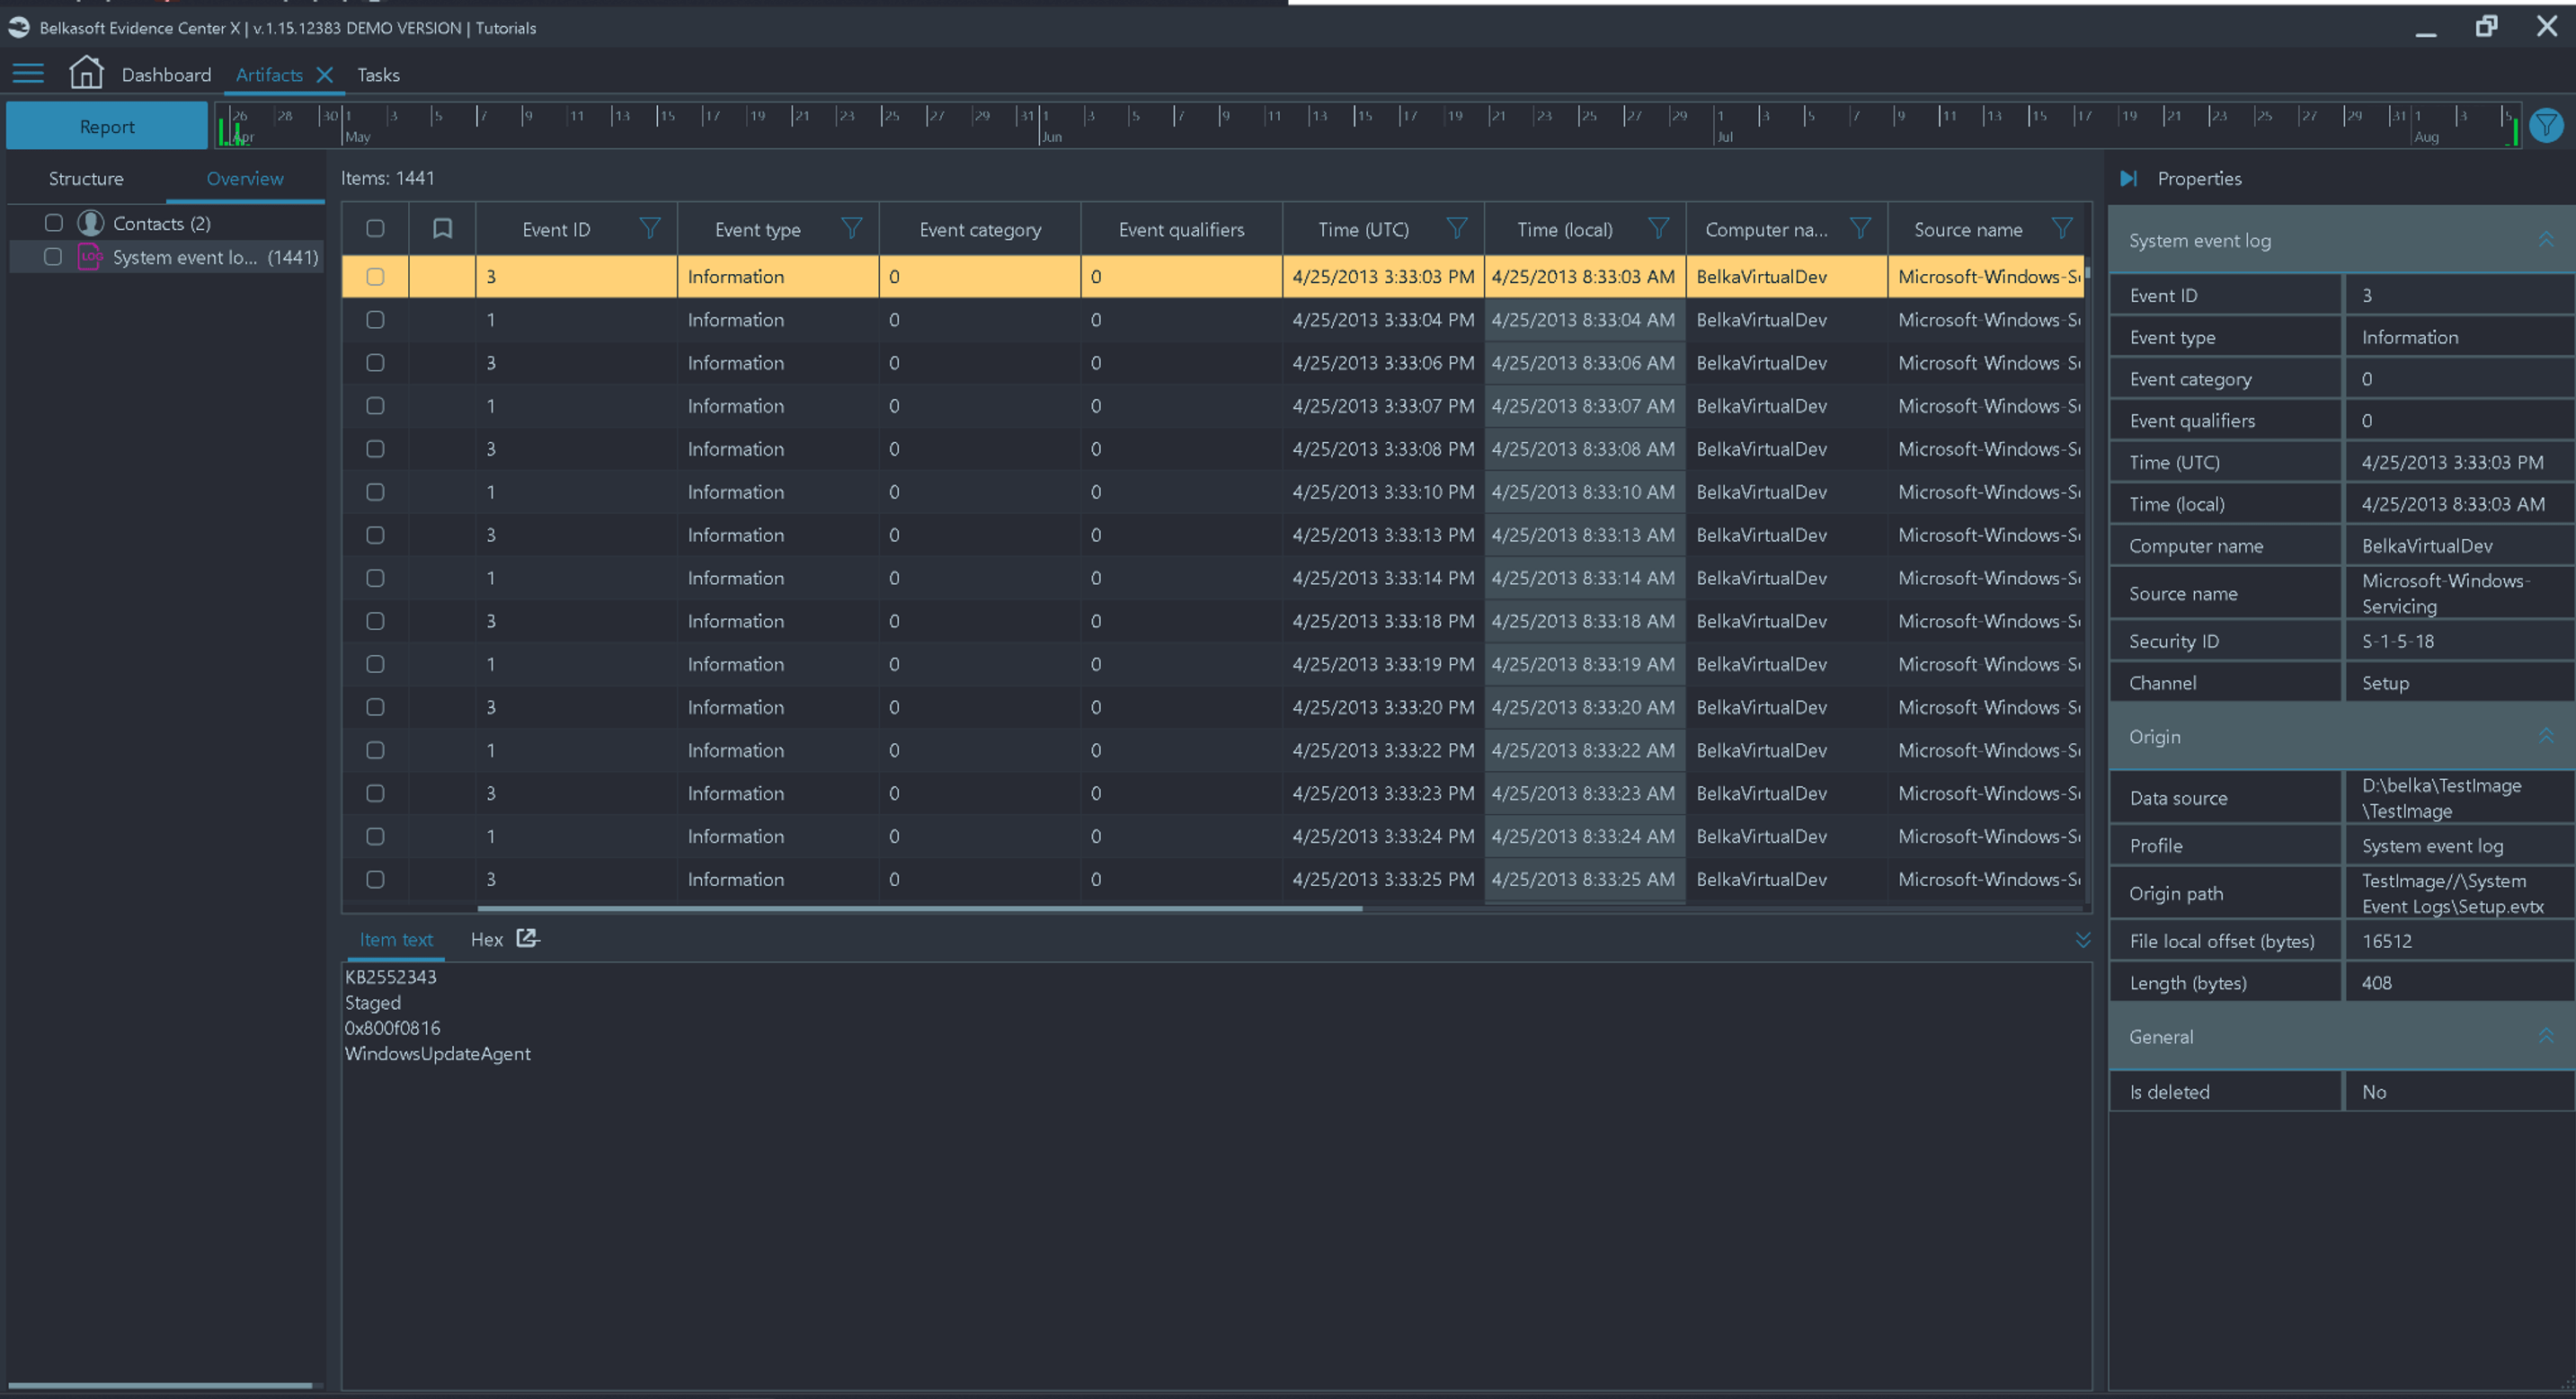Click the Belkasoft app logo
Screen dimensions: 2576x1399
(19, 27)
